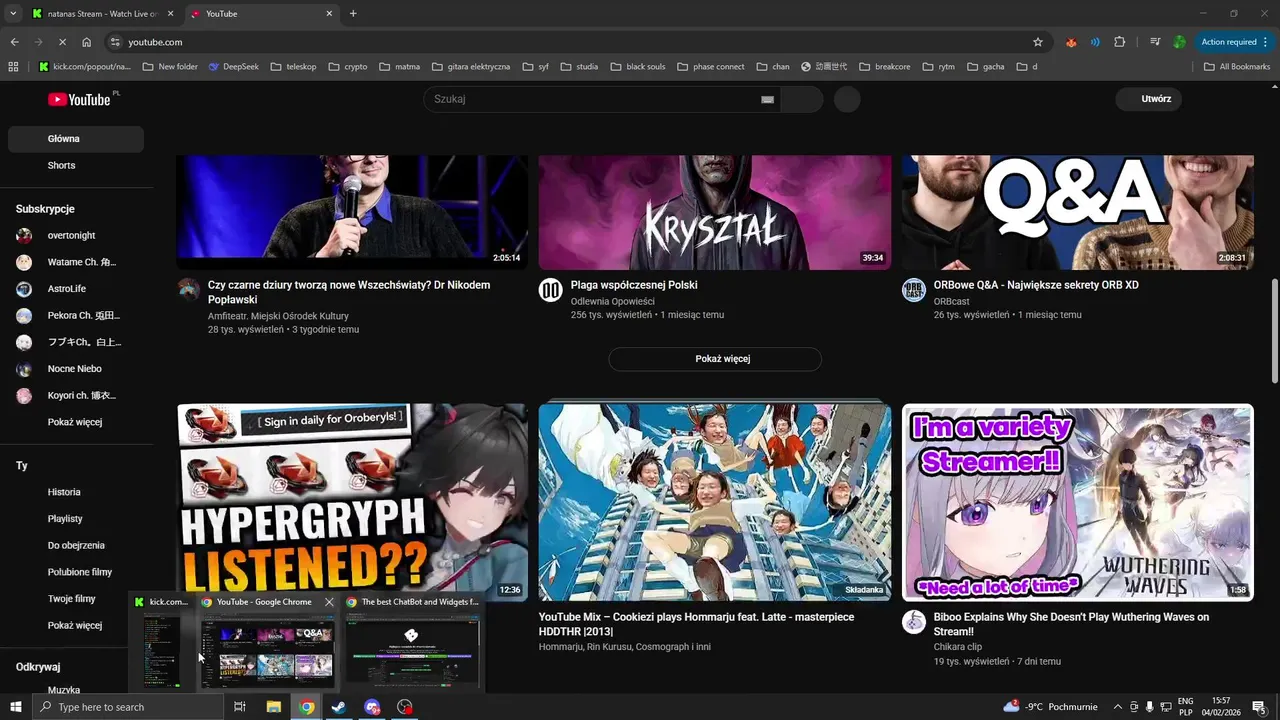Bookmark this page with the star icon
This screenshot has height=720, width=1280.
(1038, 42)
